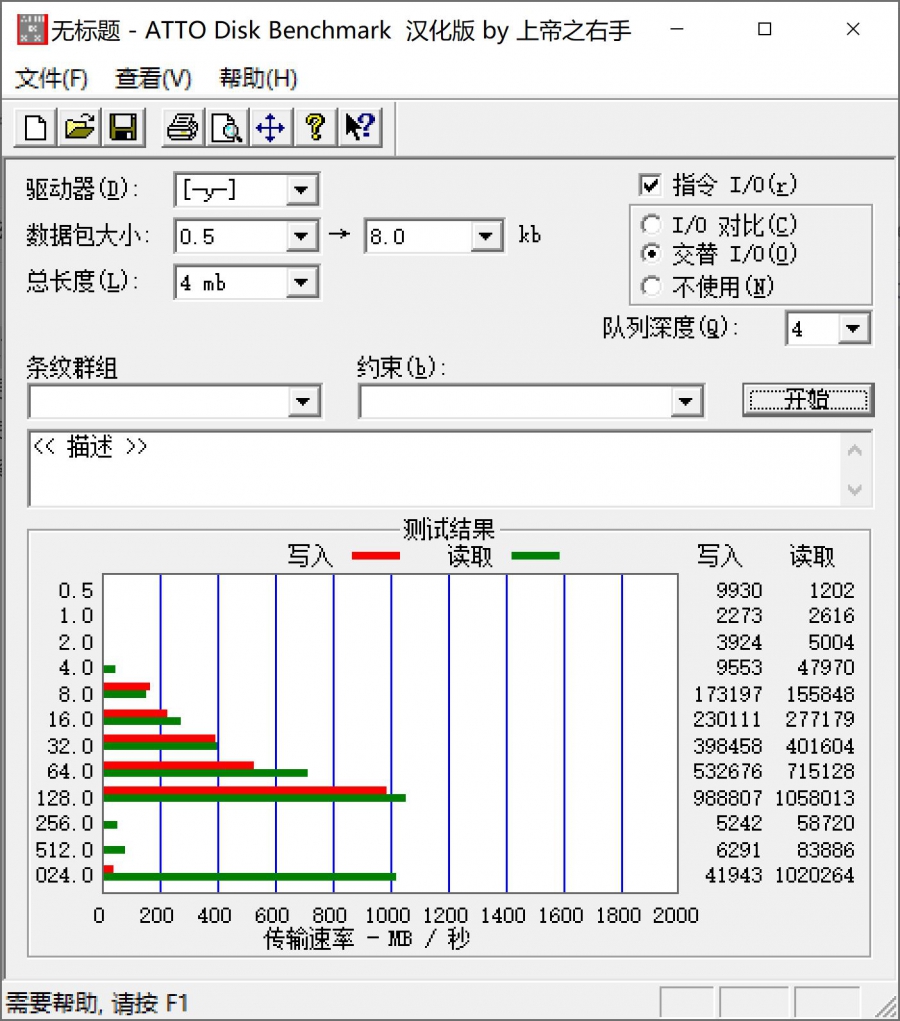The height and width of the screenshot is (1021, 900).
Task: Click the Print toolbar icon
Action: click(x=182, y=127)
